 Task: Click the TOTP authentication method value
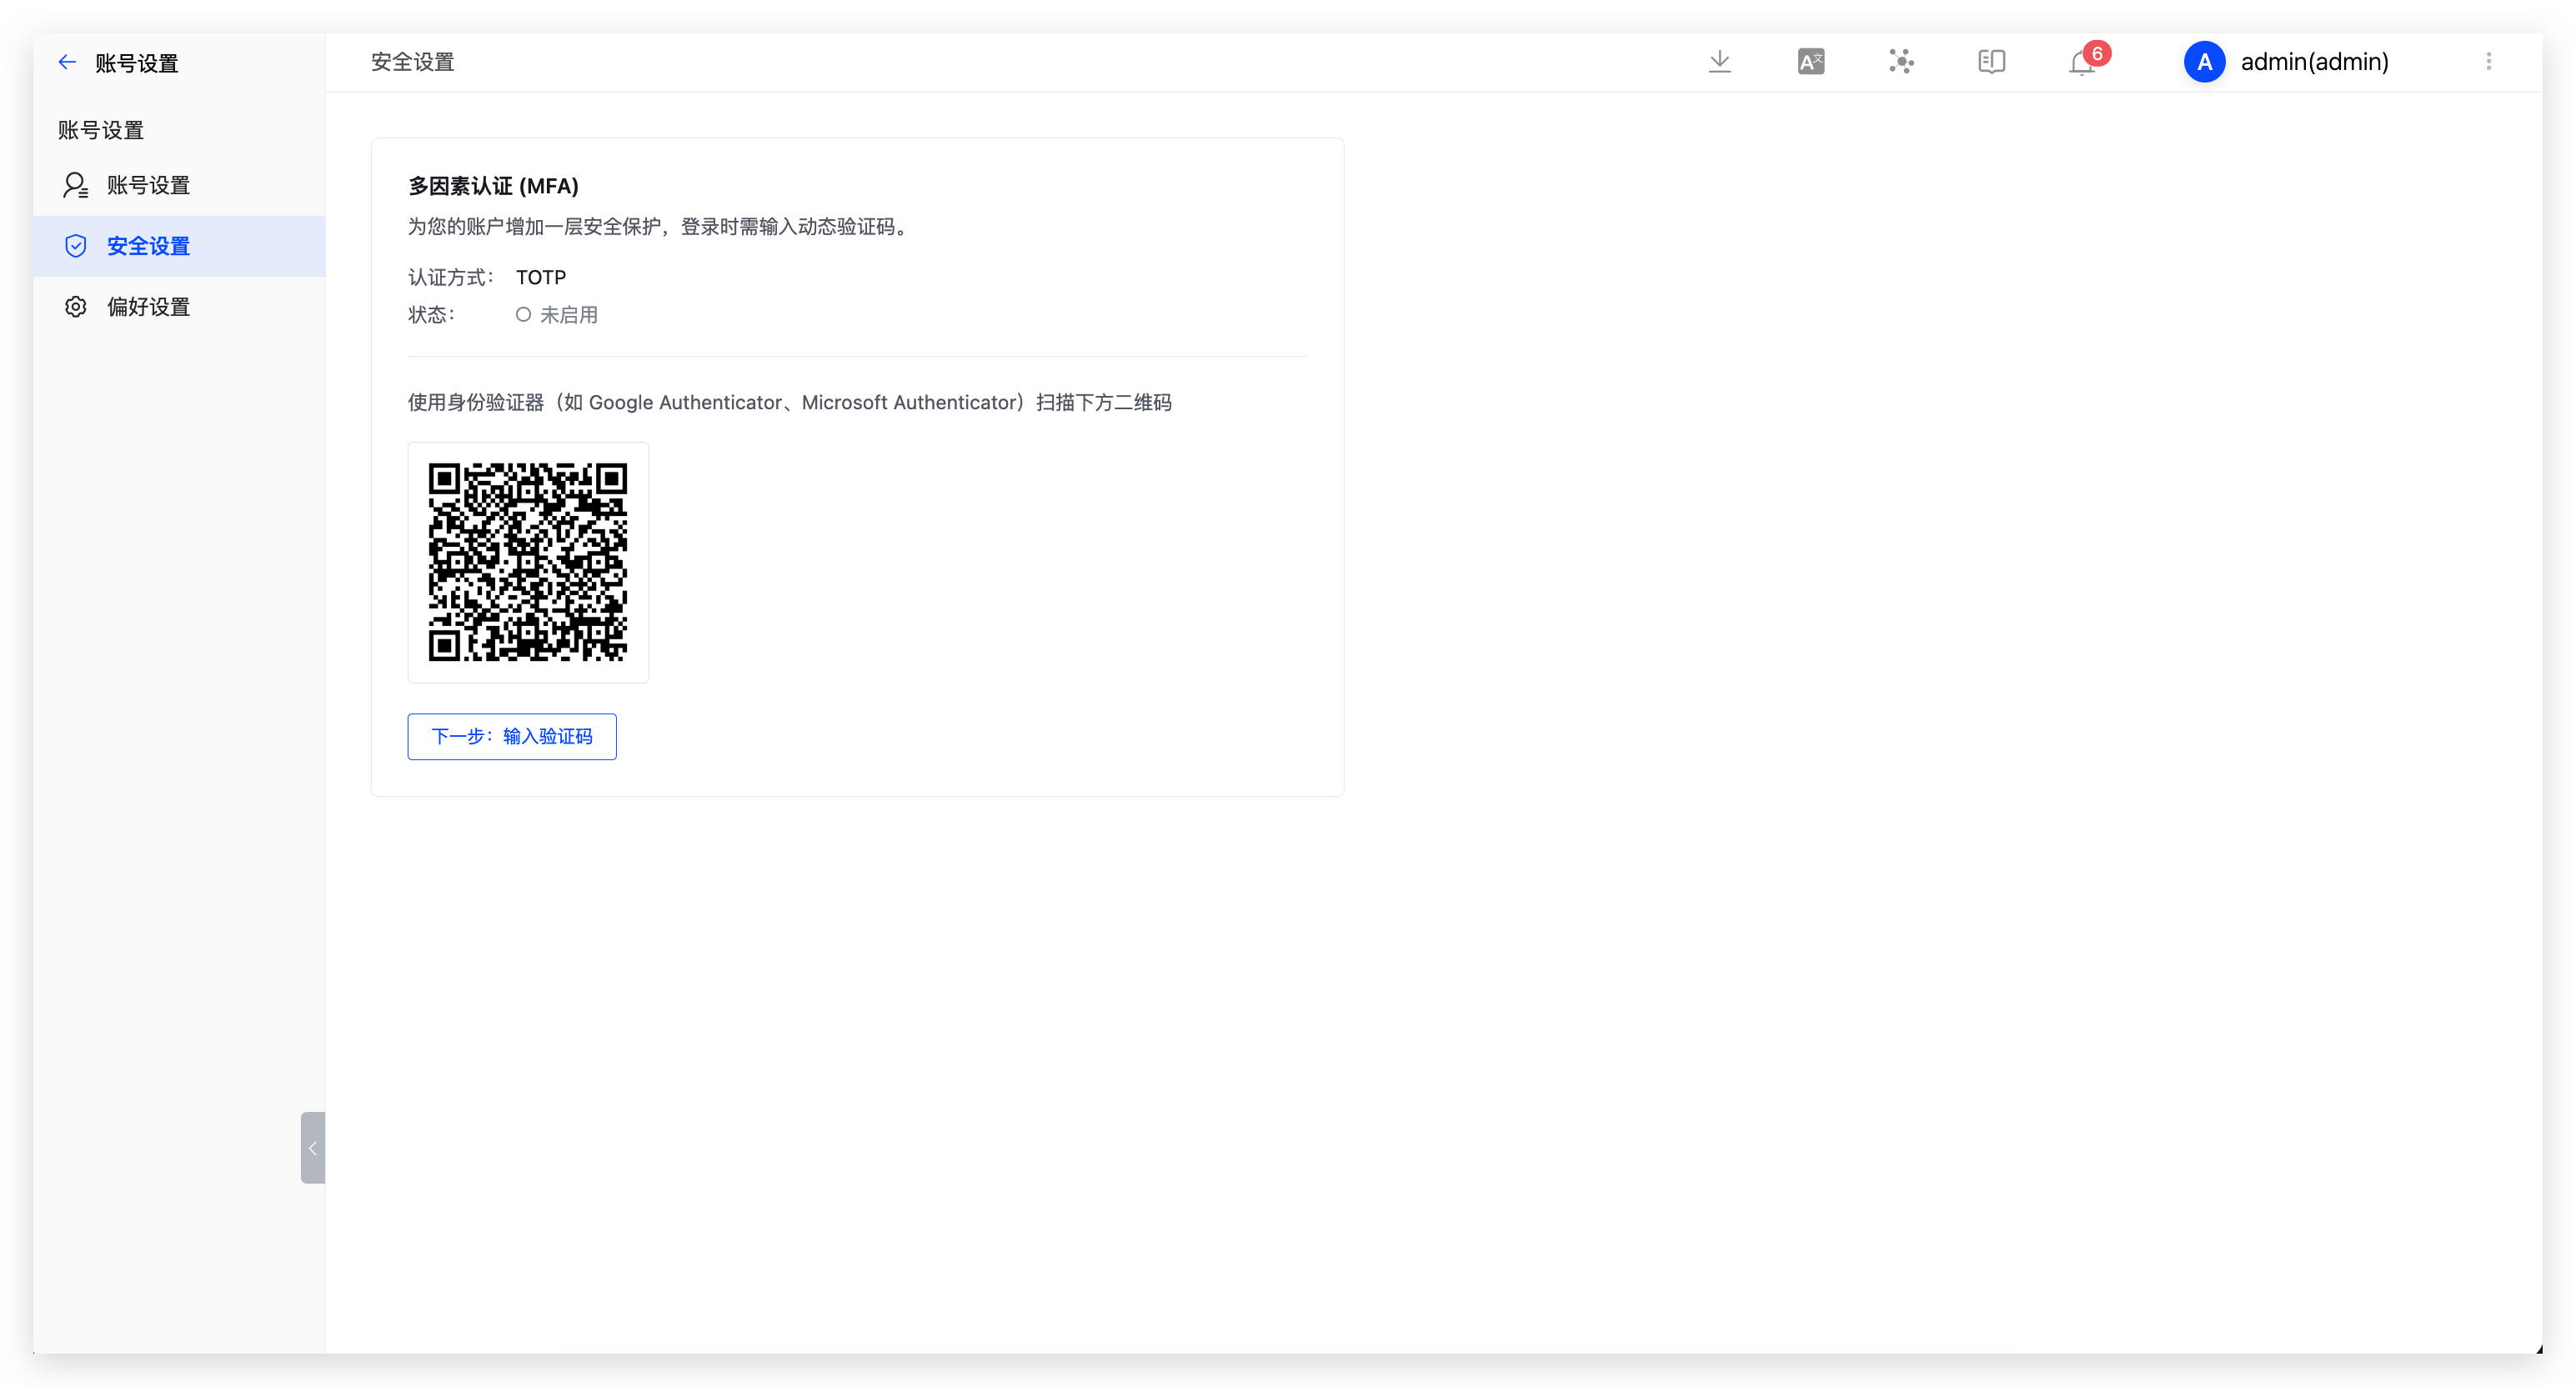tap(541, 277)
